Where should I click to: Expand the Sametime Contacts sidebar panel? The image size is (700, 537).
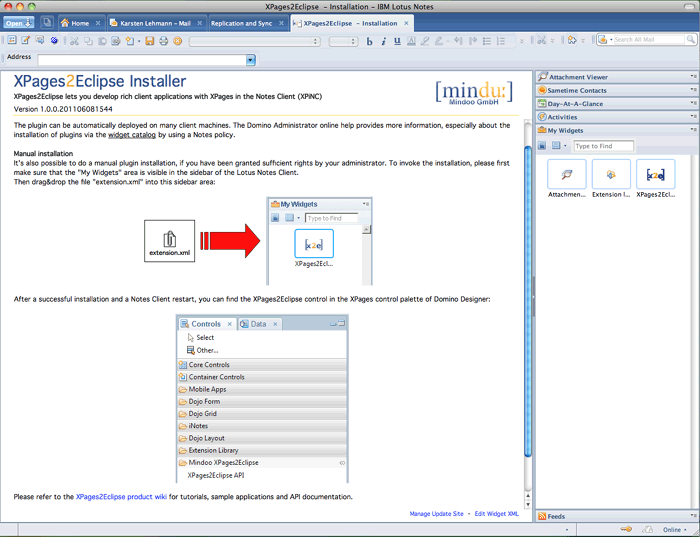(x=617, y=90)
